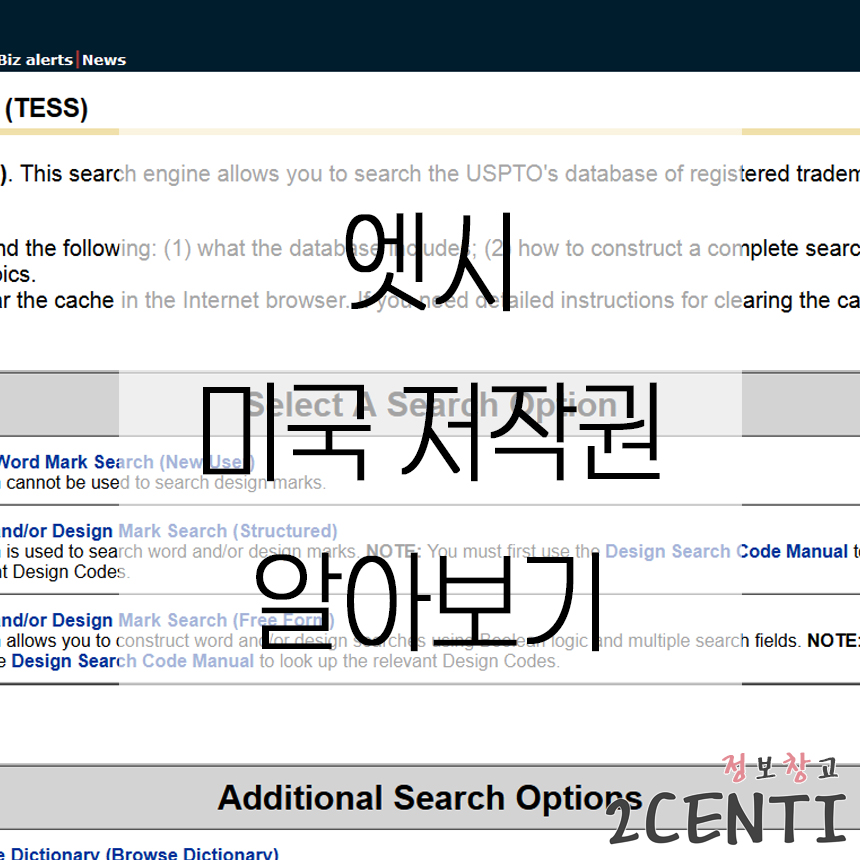The image size is (860, 860).
Task: Open Design Mark Search (Structured) link
Action: pos(168,531)
